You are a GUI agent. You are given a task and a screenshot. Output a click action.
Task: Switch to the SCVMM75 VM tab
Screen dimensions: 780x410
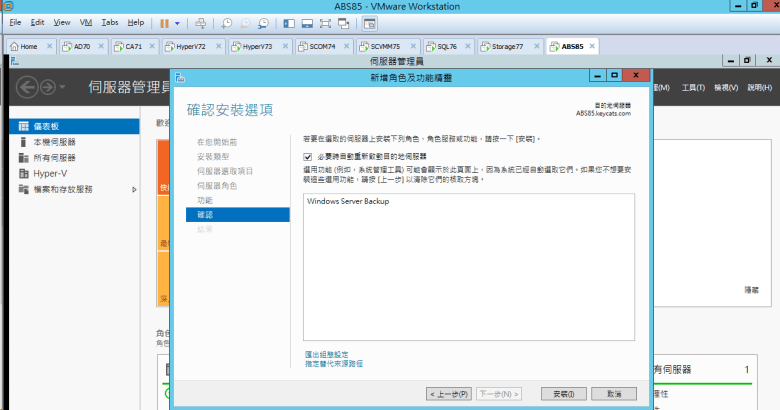coord(380,46)
